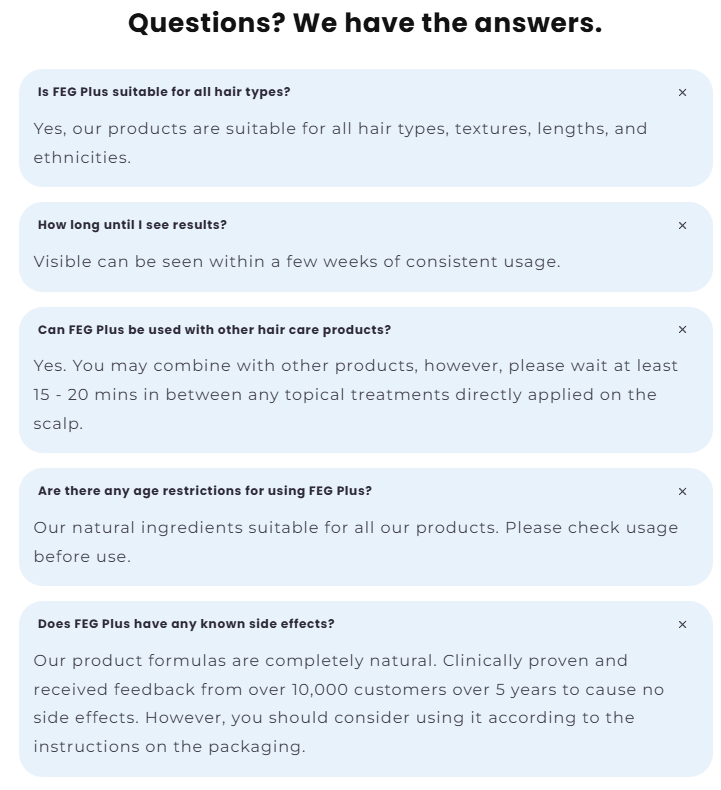Click the word 'ethnicities.' in the first answer
The width and height of the screenshot is (721, 790).
pyautogui.click(x=82, y=158)
